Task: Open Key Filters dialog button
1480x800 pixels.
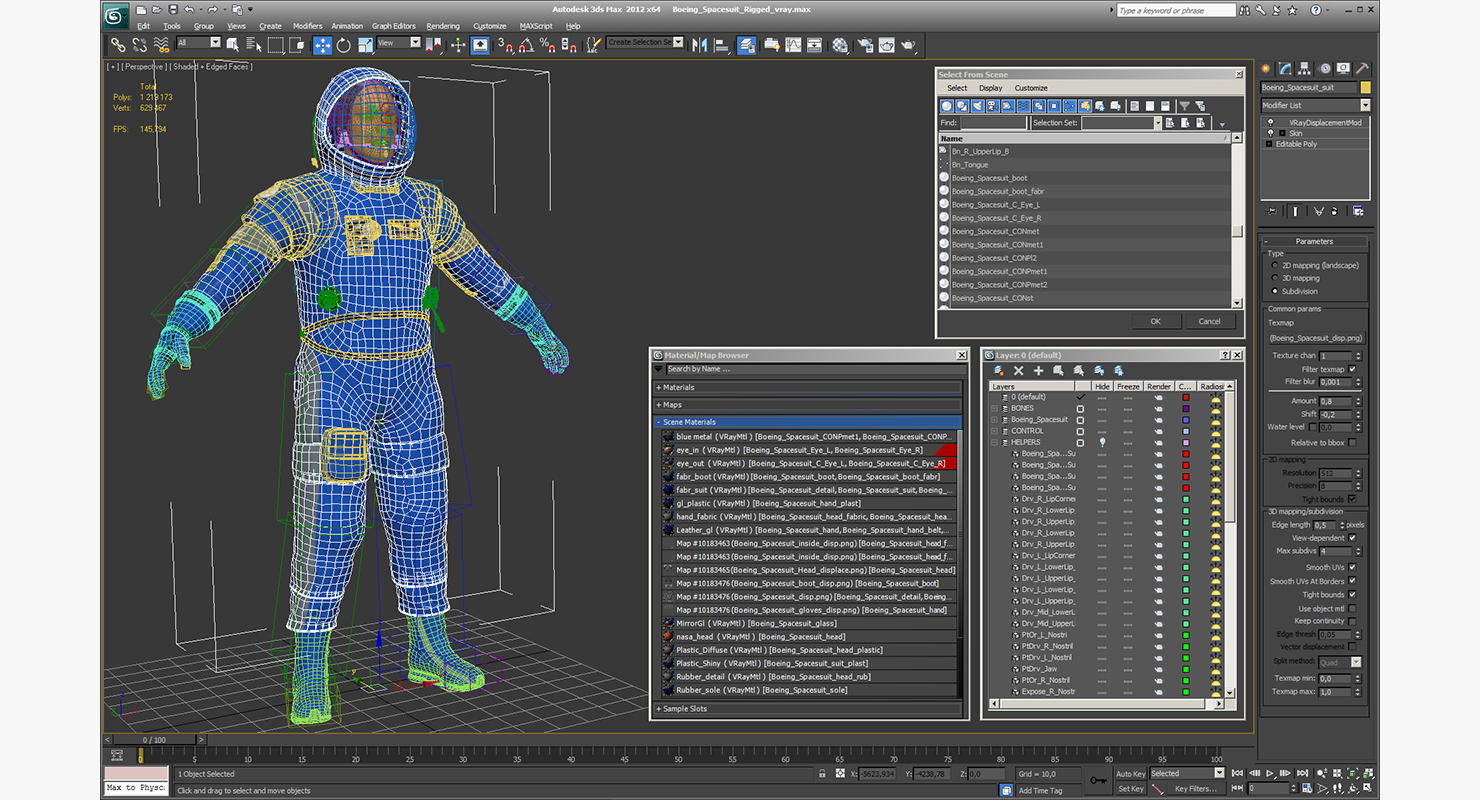Action: [x=1194, y=788]
